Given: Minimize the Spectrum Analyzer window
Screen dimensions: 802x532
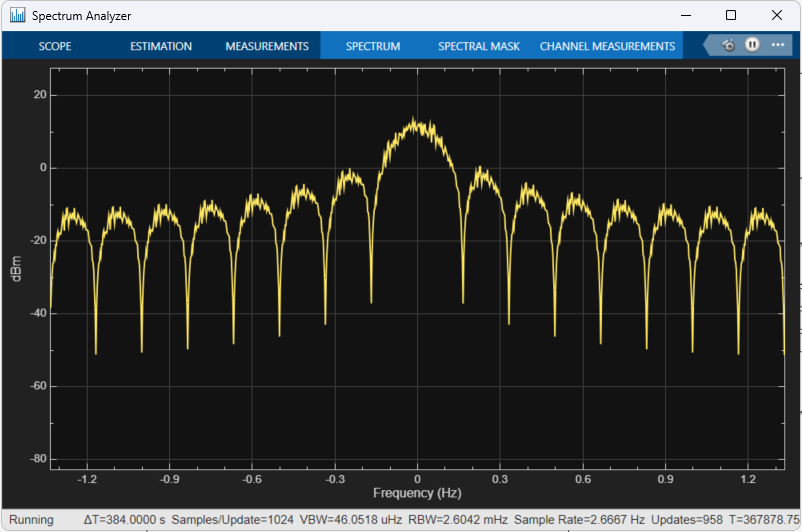Looking at the screenshot, I should tap(686, 15).
